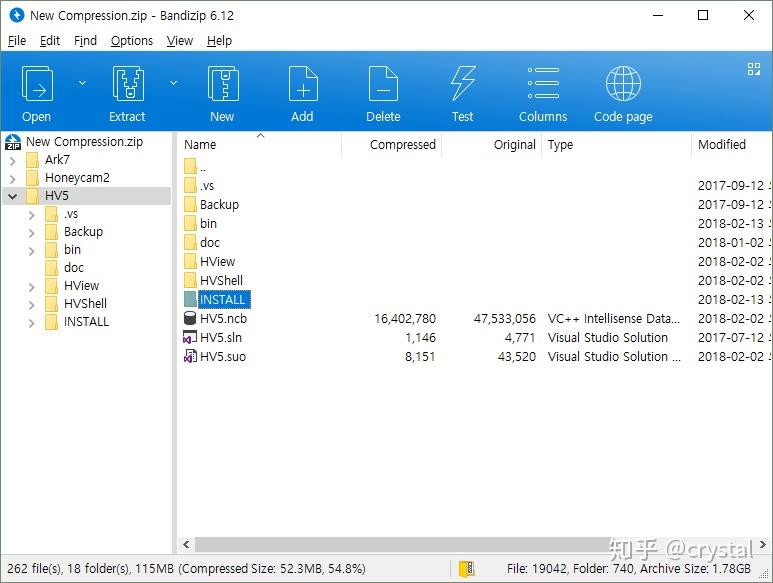
Task: Select 'New Compression.zip' root in tree
Action: coord(84,142)
